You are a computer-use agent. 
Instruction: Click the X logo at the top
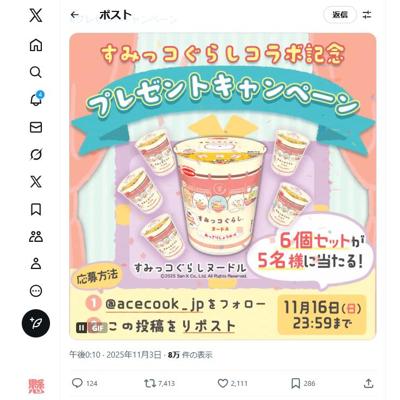[x=36, y=15]
